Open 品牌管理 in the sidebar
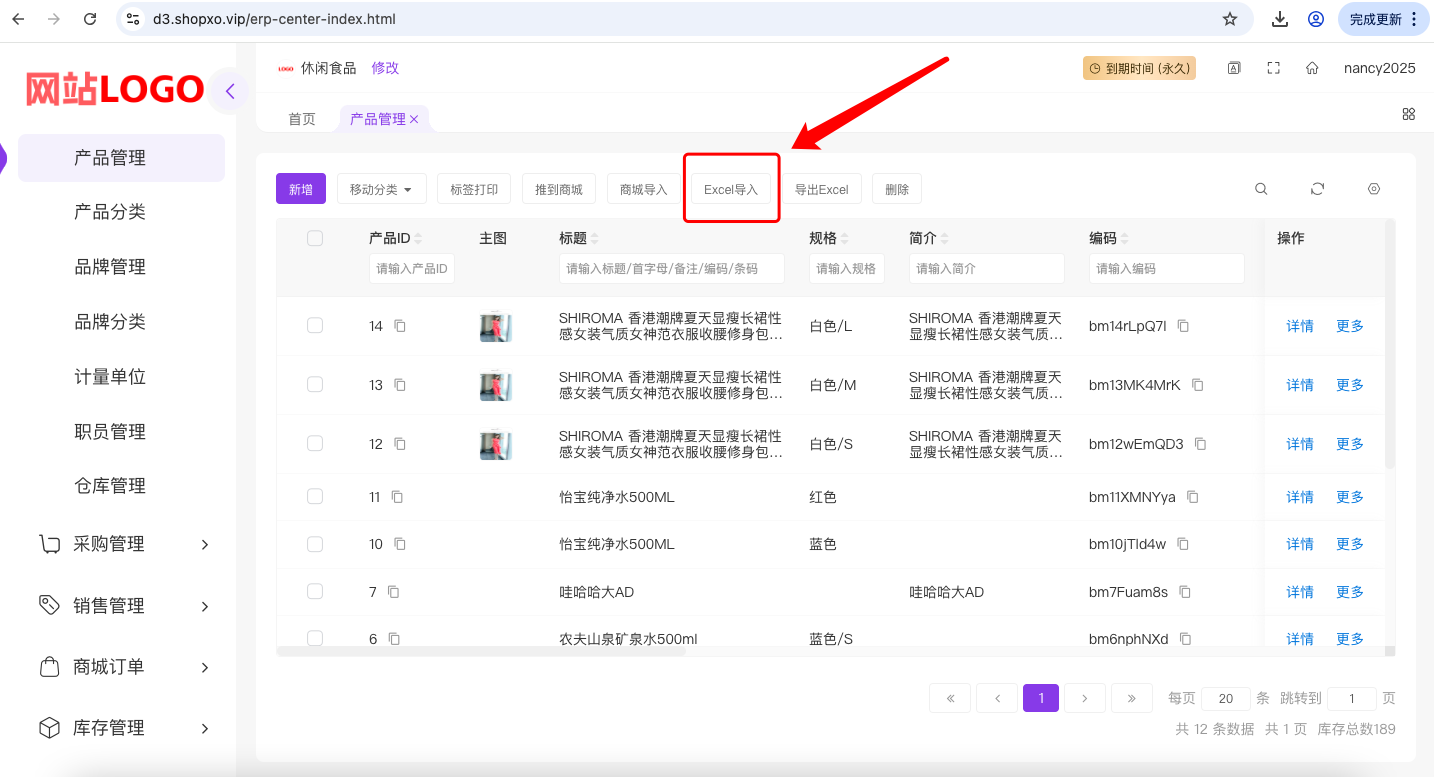The image size is (1434, 777). tap(110, 267)
